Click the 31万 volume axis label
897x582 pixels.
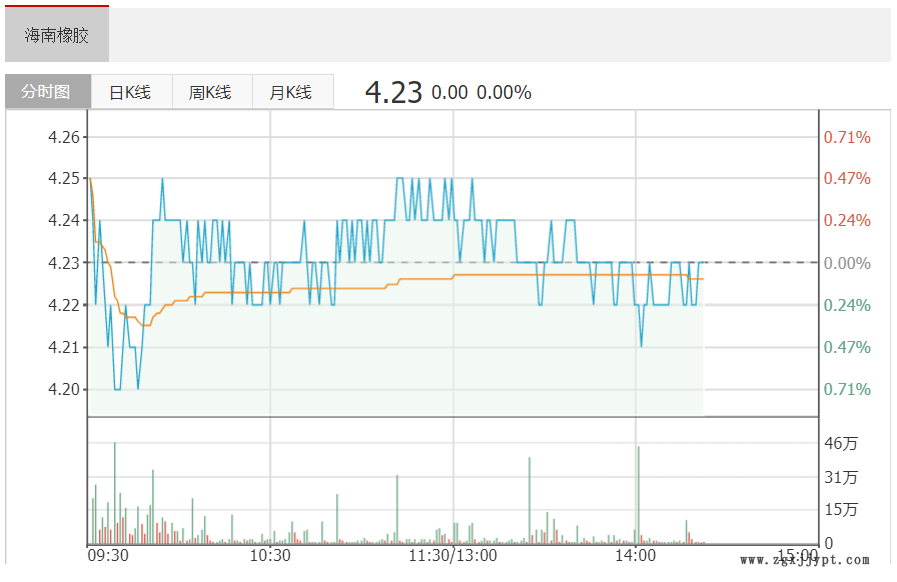841,477
